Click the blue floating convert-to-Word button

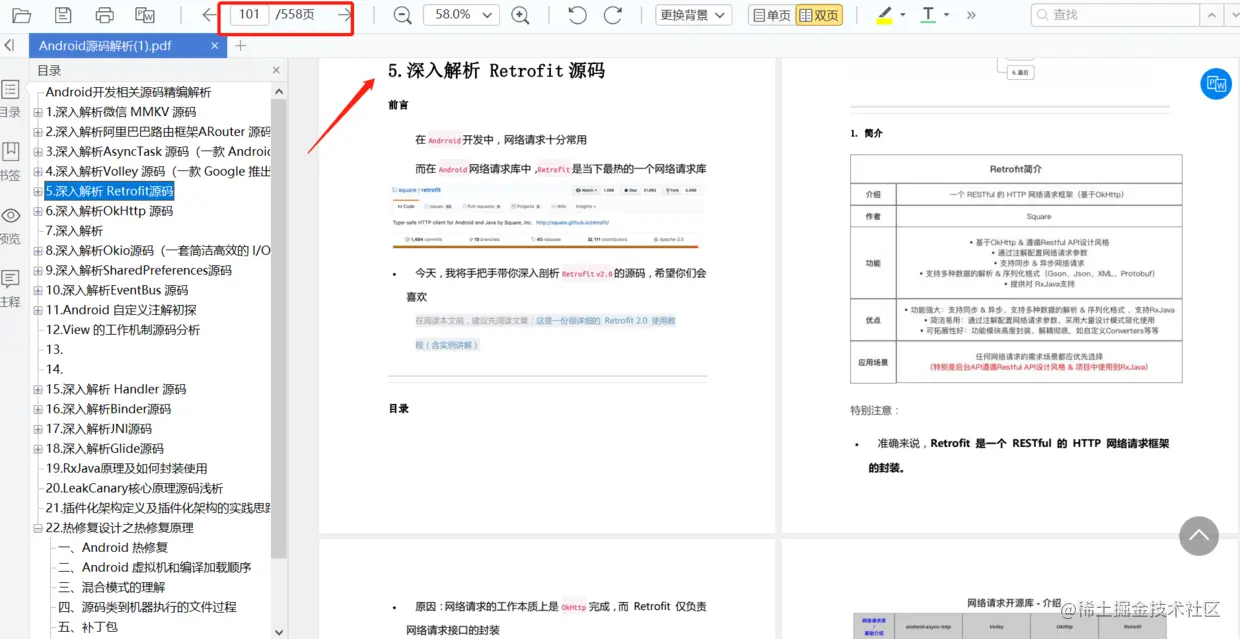click(x=1216, y=84)
